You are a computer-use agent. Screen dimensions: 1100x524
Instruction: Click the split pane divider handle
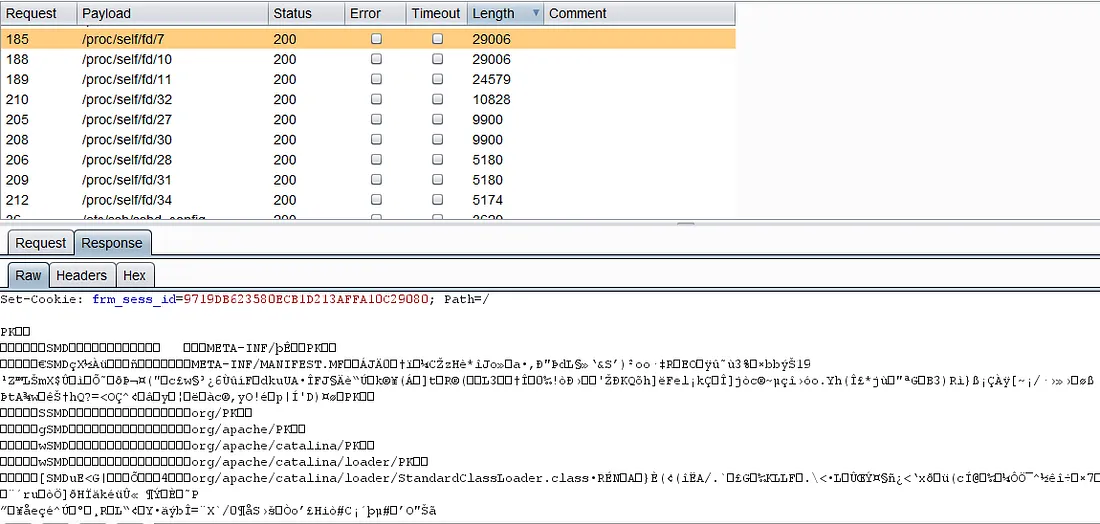click(686, 224)
